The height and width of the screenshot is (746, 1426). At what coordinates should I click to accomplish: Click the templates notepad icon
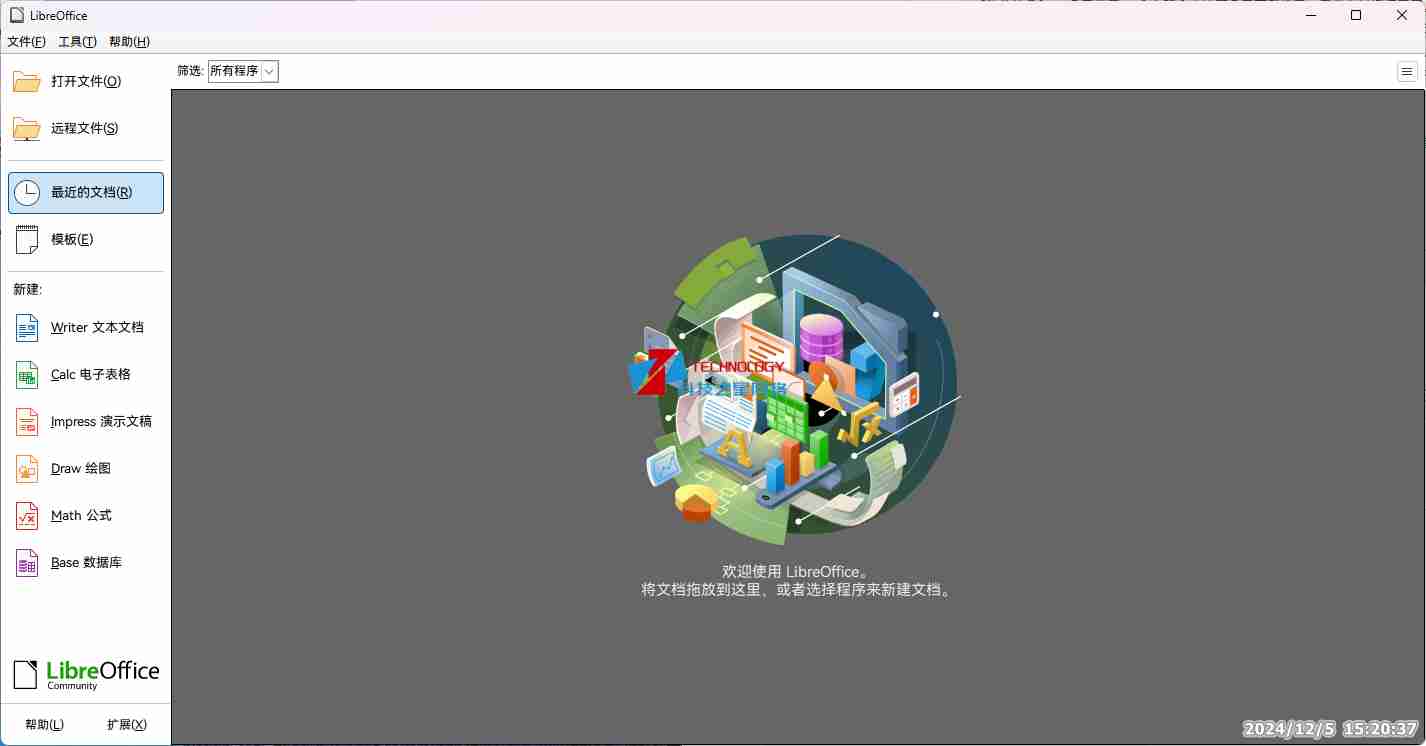(27, 240)
